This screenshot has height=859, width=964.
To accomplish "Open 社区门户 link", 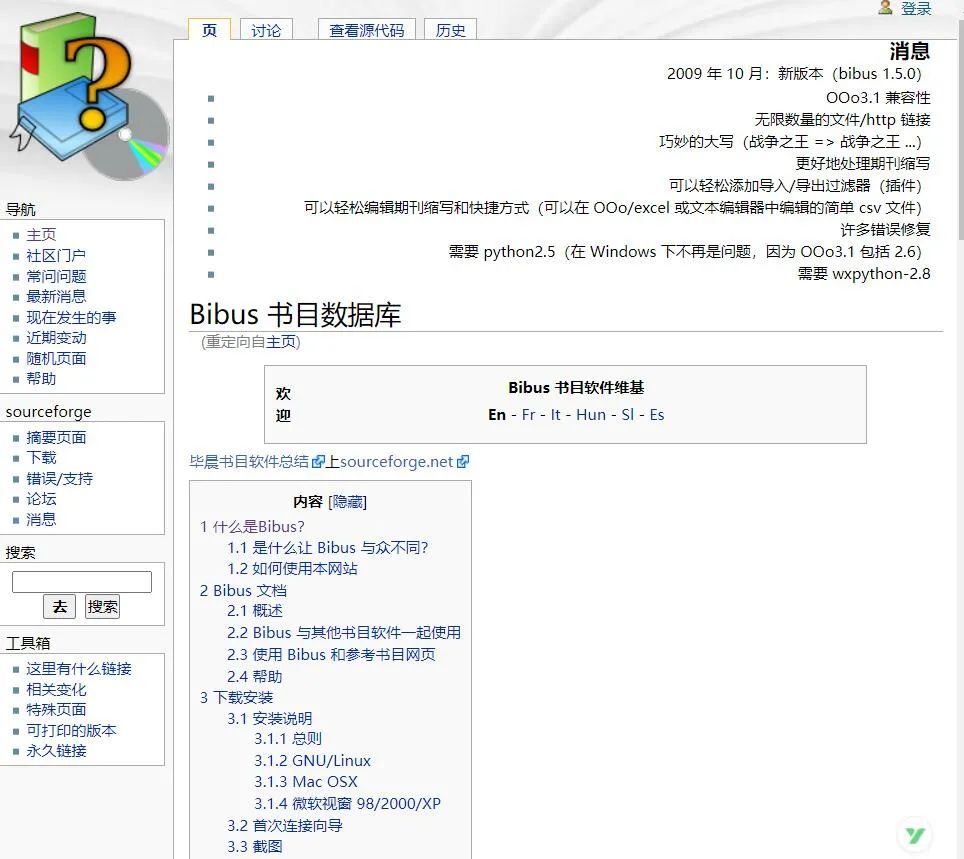I will coord(56,255).
